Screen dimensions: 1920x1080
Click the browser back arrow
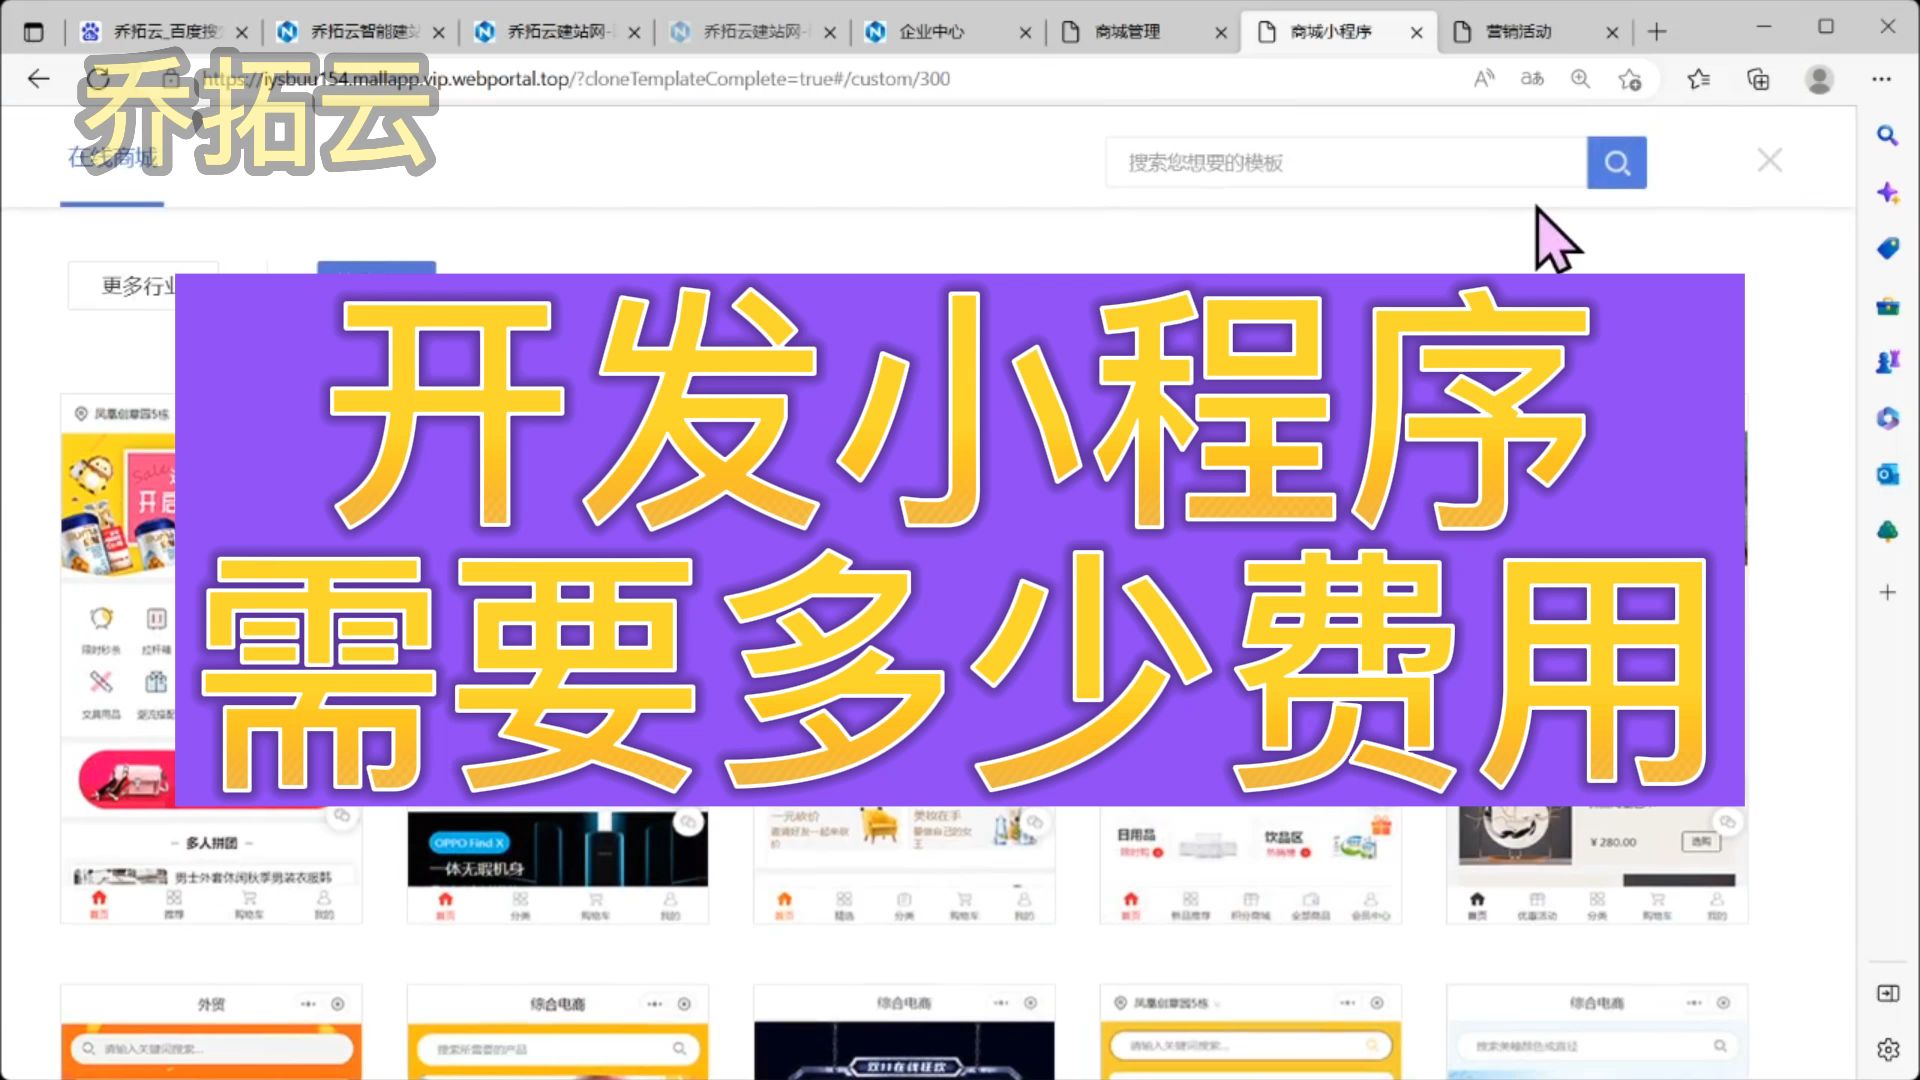click(x=38, y=78)
